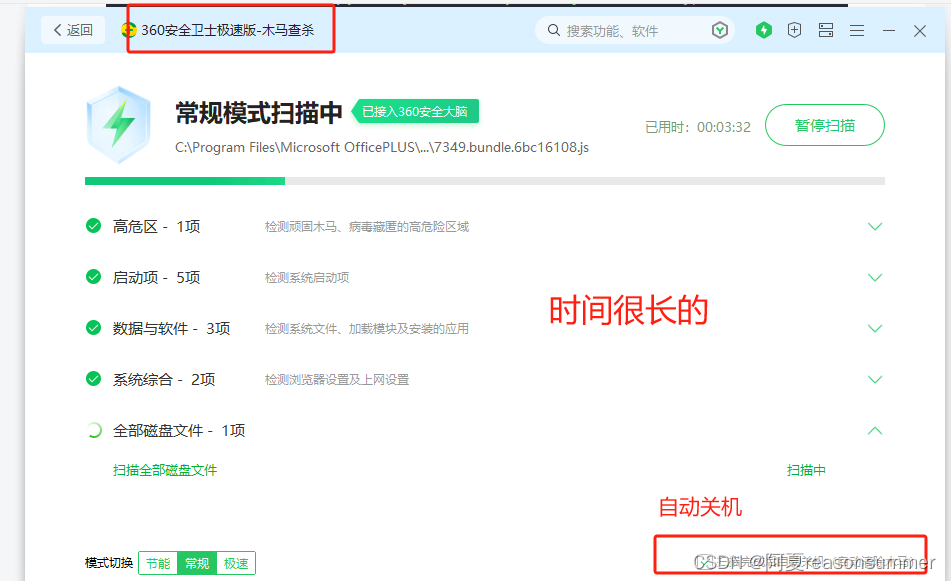Image resolution: width=951 pixels, height=581 pixels.
Task: Minimize the 360安全卫士 window
Action: [x=889, y=30]
